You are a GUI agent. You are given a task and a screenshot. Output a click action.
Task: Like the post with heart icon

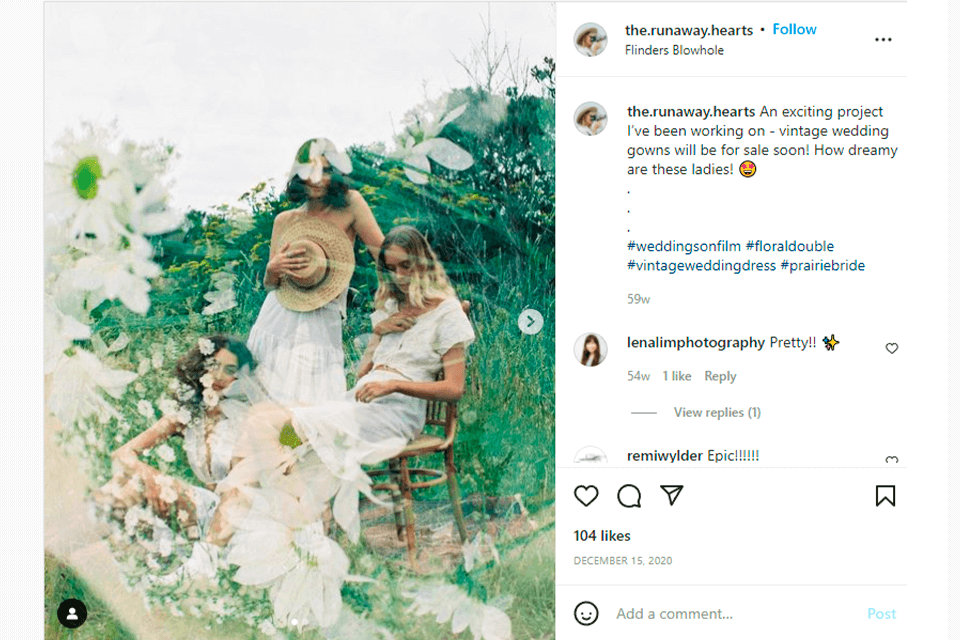586,496
